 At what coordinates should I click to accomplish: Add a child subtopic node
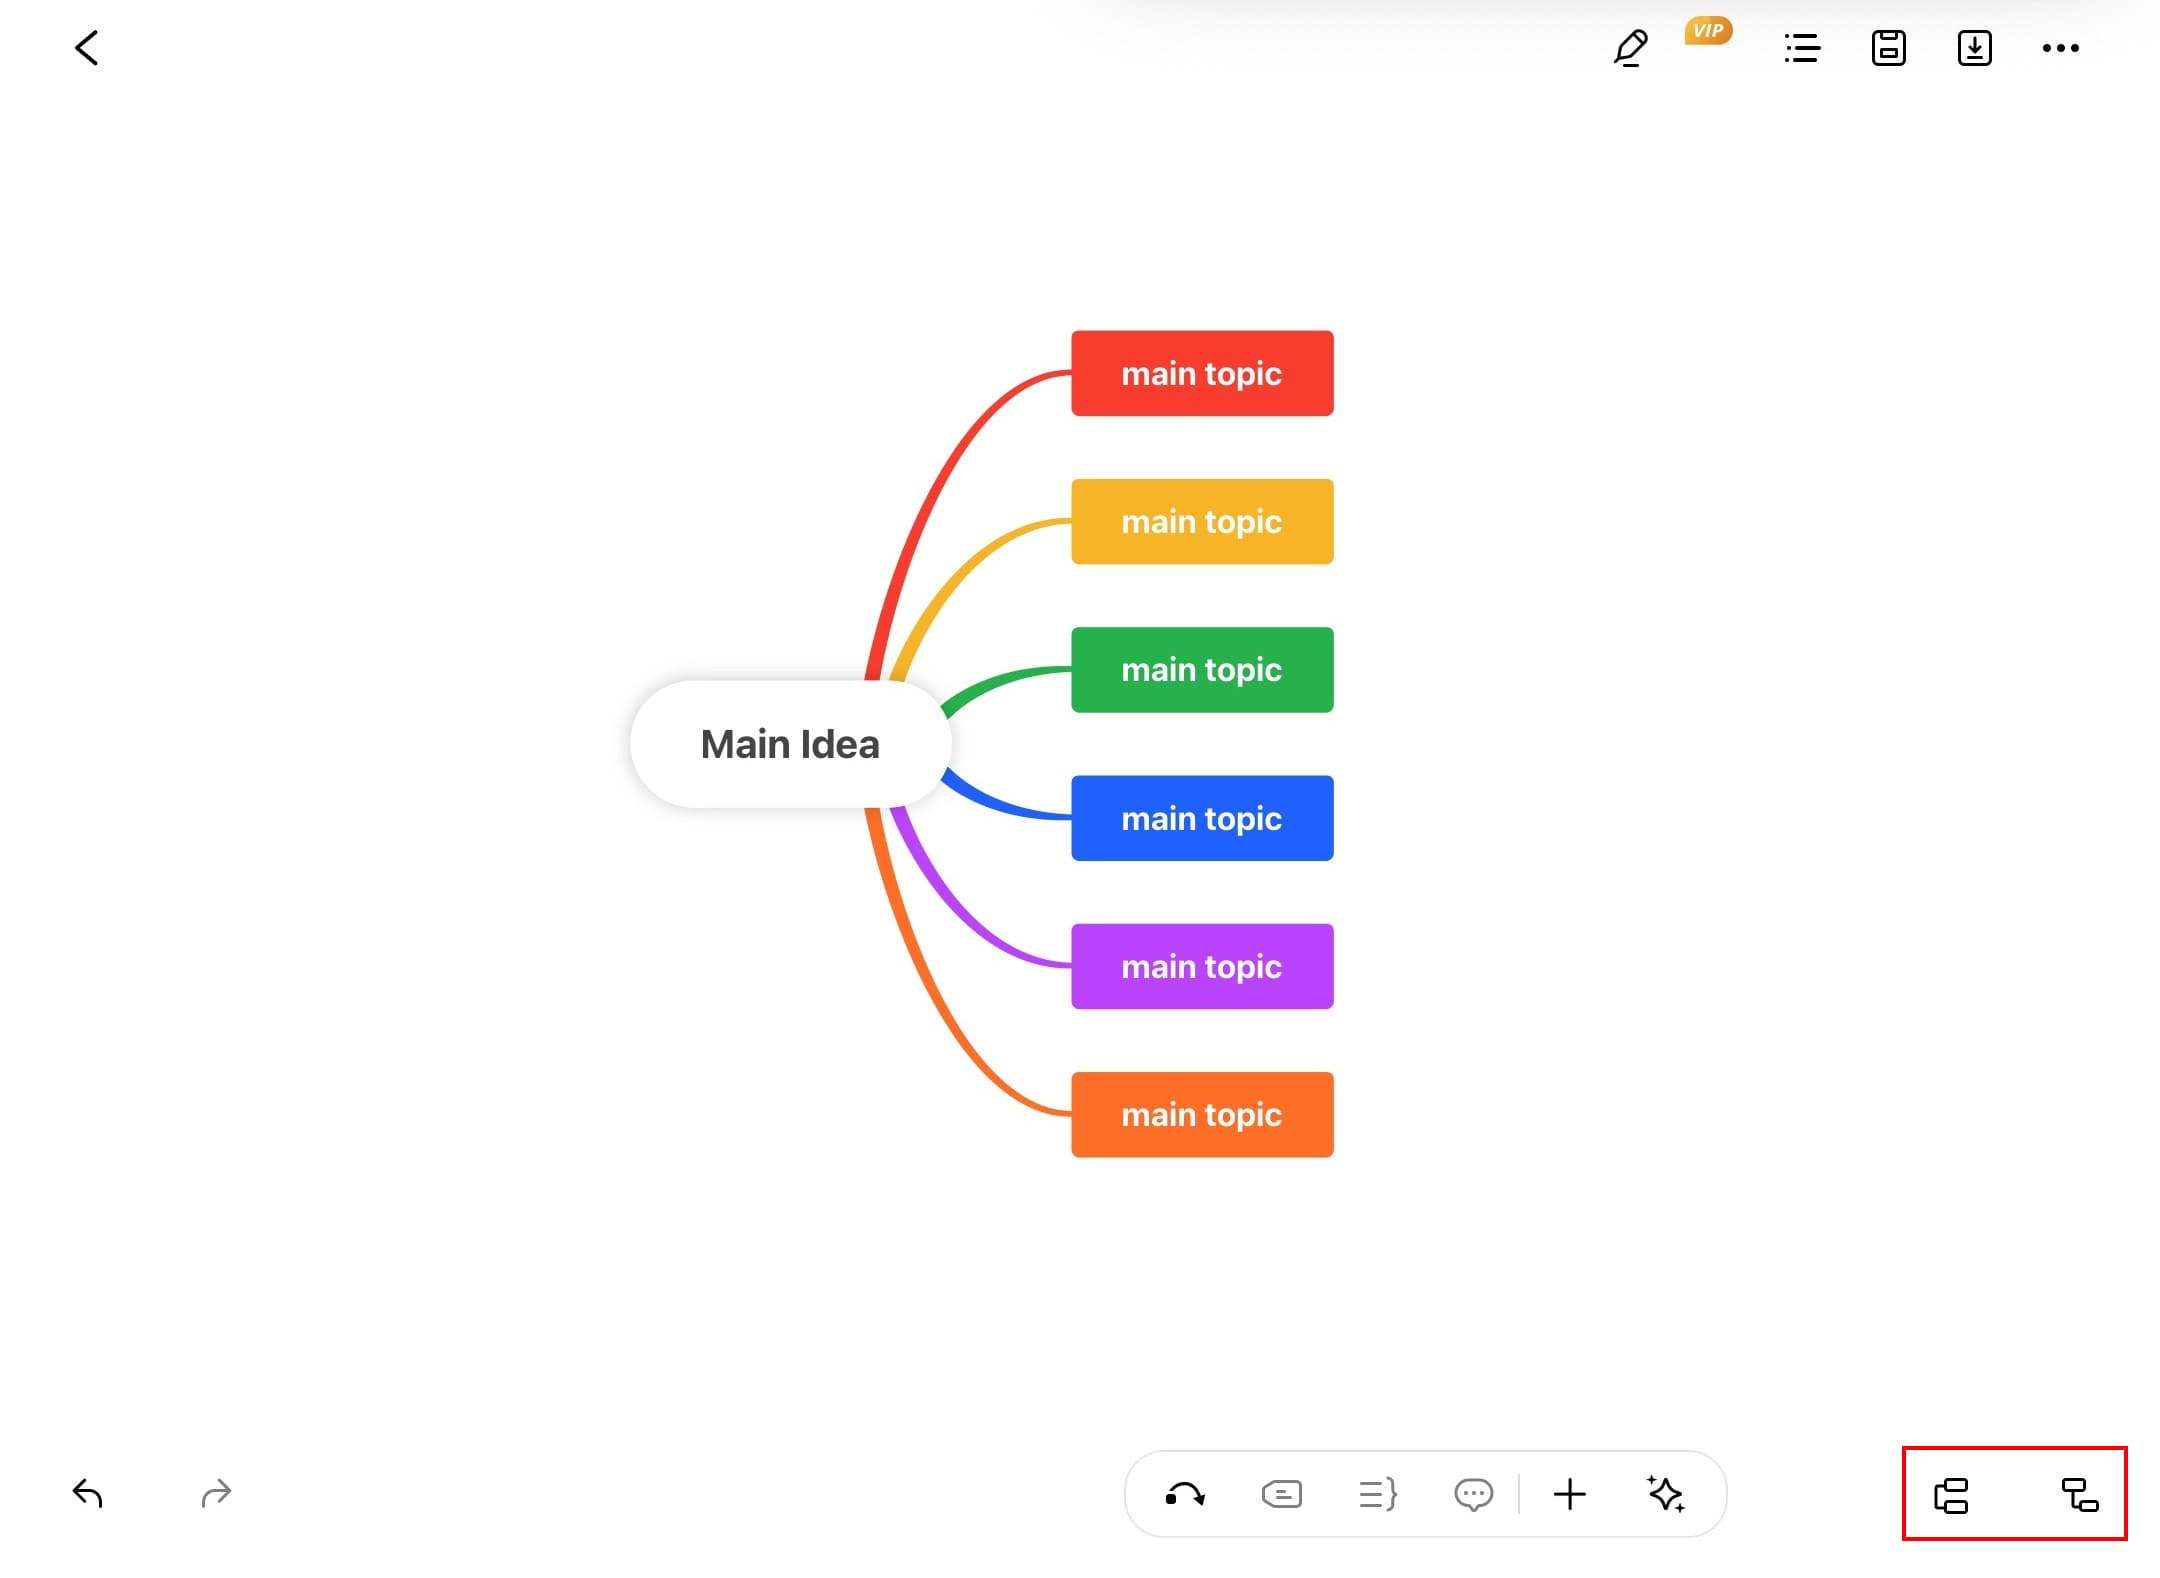click(2080, 1496)
